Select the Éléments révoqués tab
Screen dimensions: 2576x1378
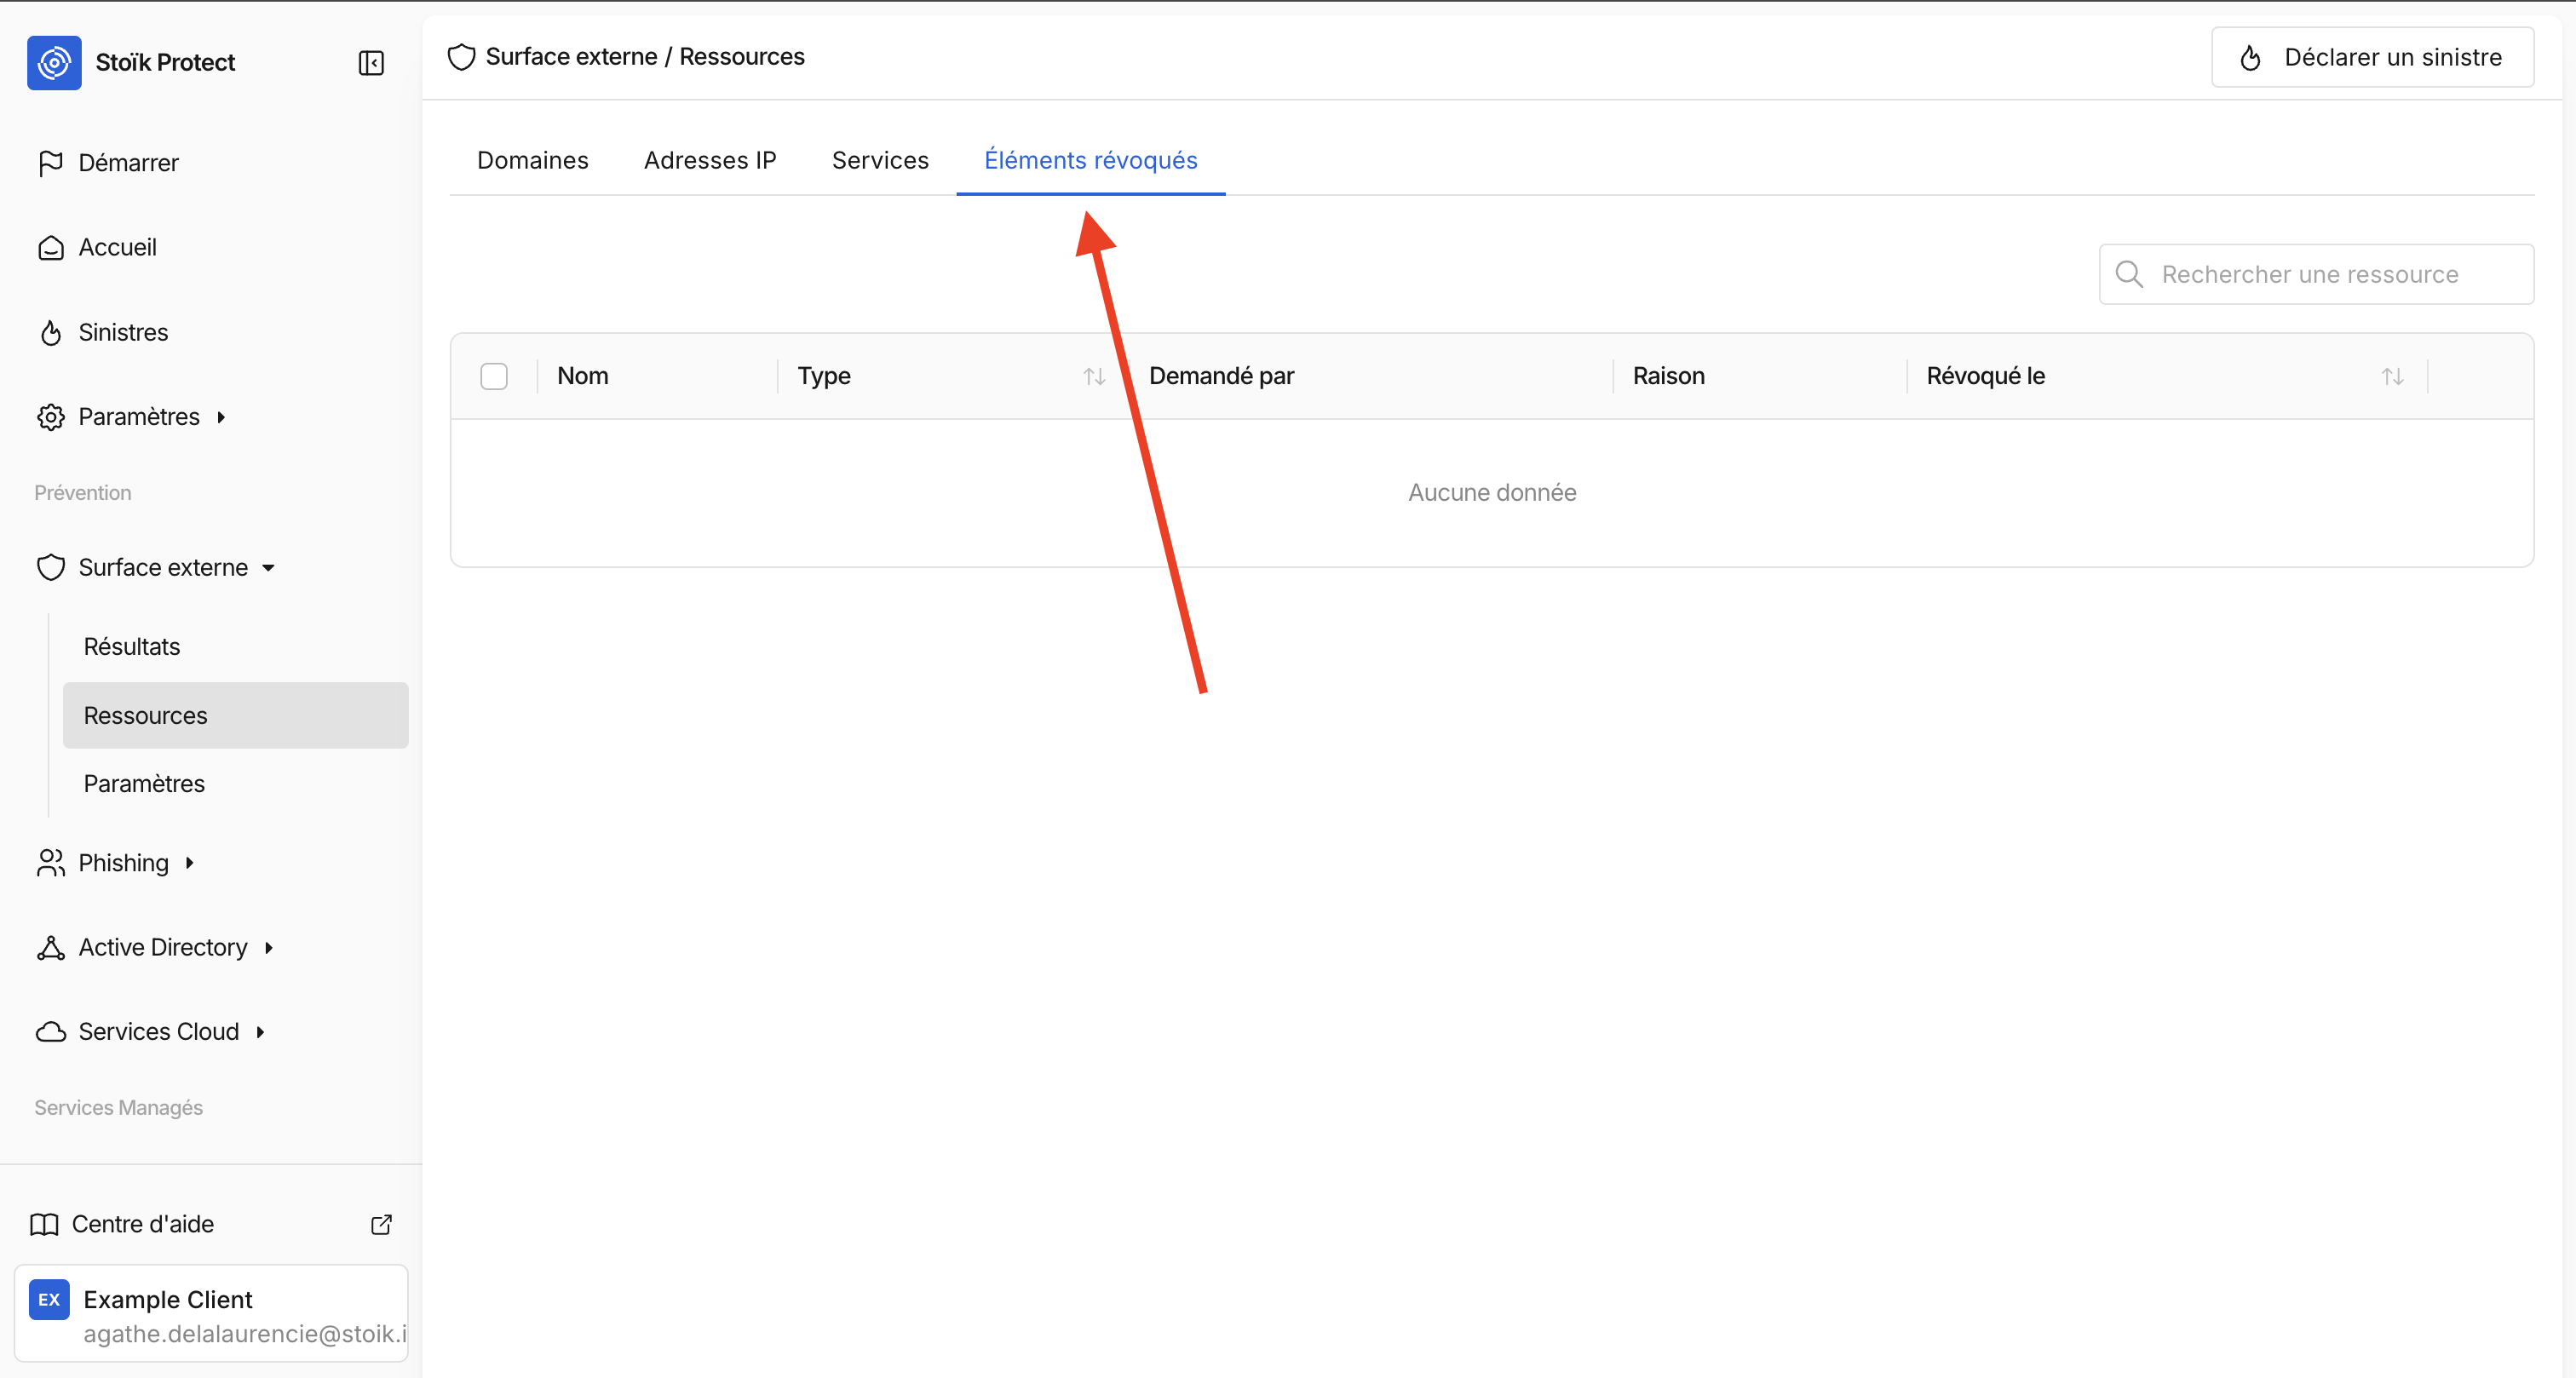pyautogui.click(x=1091, y=160)
